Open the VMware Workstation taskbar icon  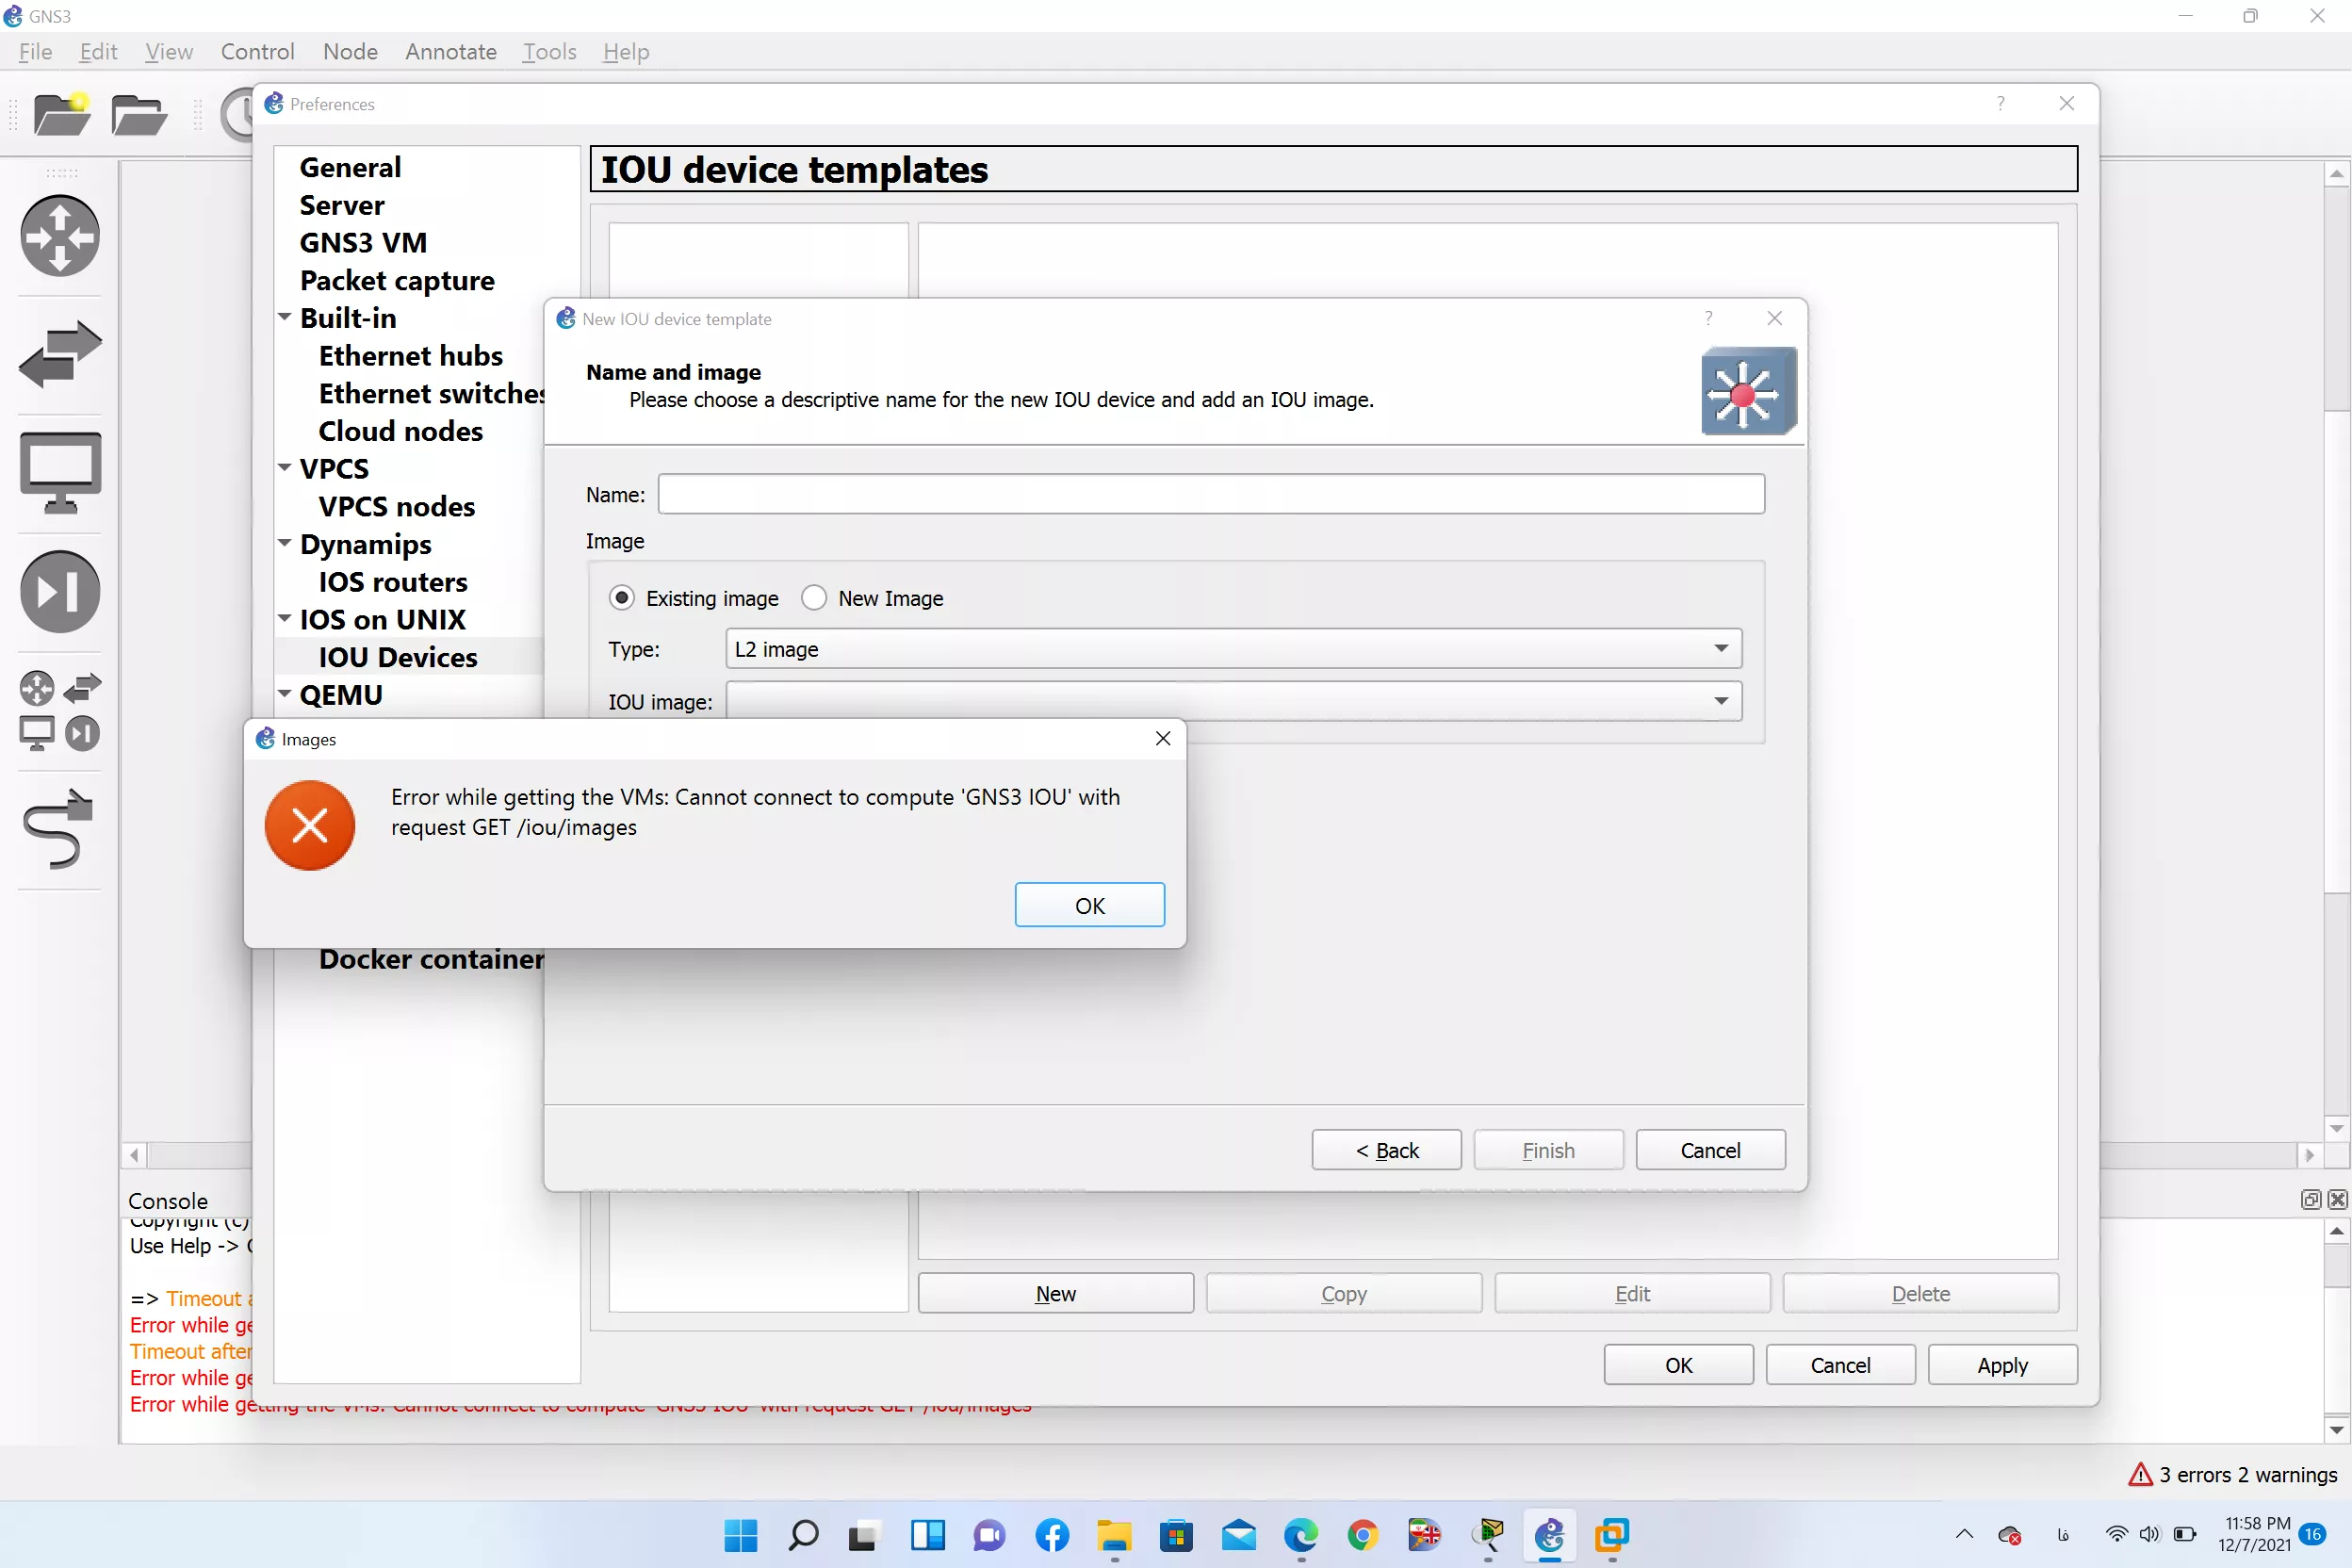1612,1535
